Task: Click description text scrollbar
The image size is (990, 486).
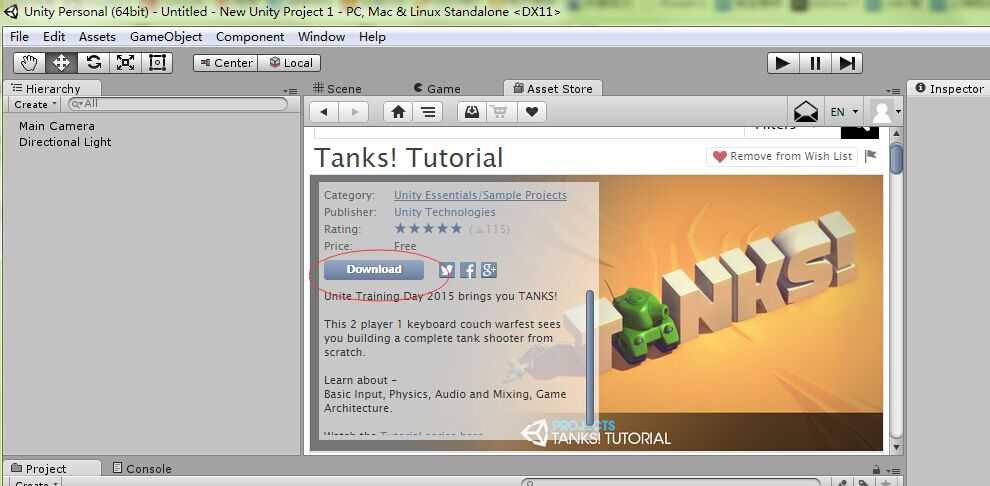Action: [x=590, y=358]
